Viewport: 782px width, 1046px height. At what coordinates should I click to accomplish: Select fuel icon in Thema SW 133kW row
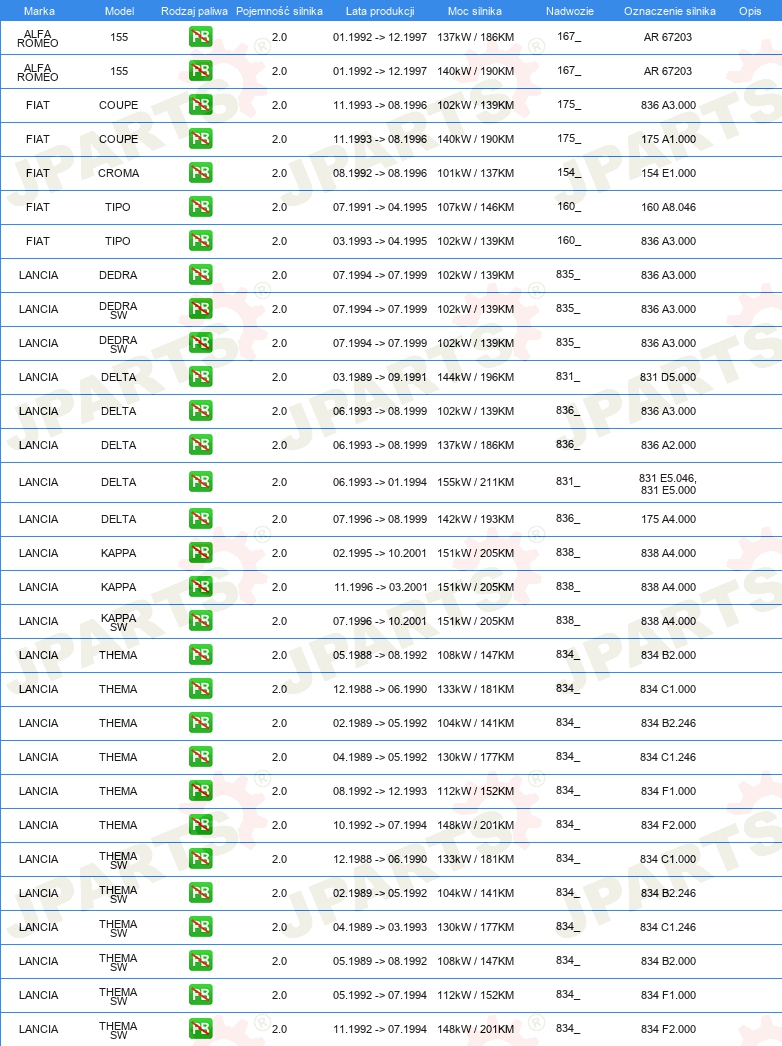coord(200,859)
